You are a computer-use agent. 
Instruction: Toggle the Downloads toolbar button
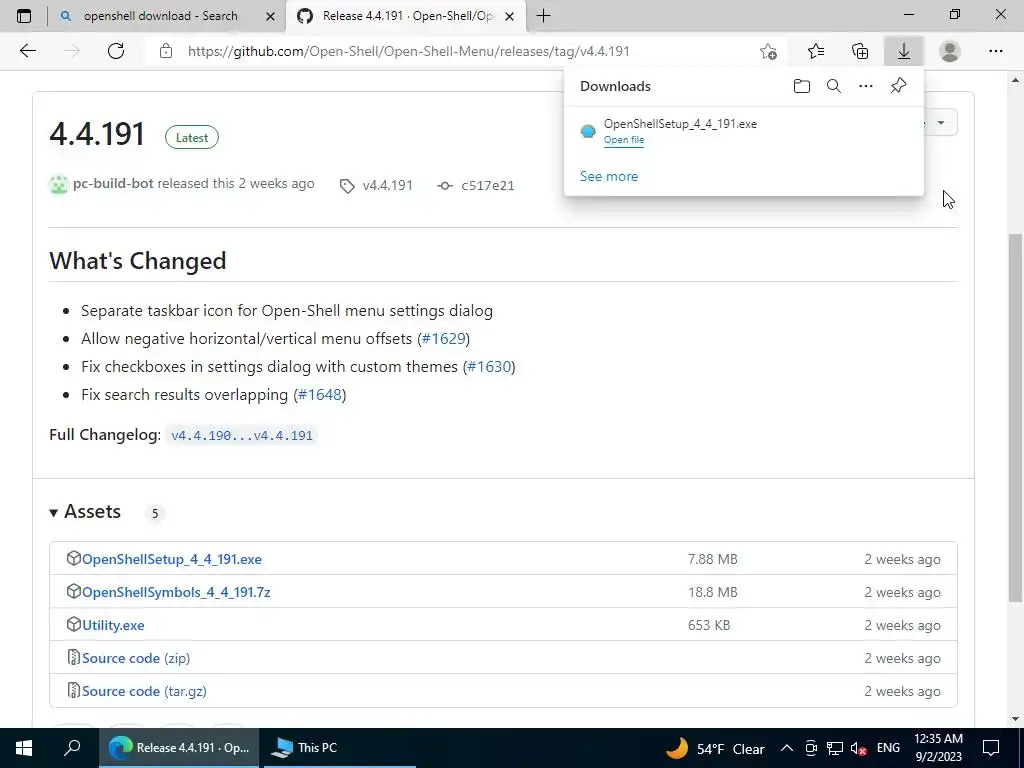click(x=904, y=51)
